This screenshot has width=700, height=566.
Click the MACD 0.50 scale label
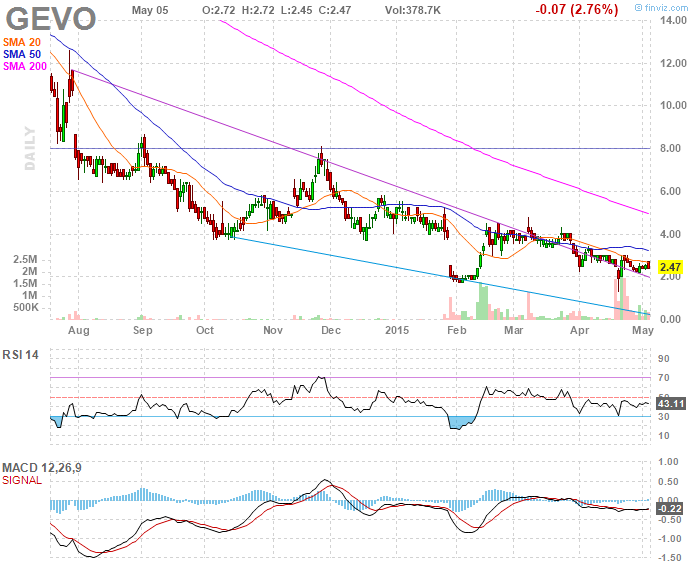pyautogui.click(x=669, y=482)
